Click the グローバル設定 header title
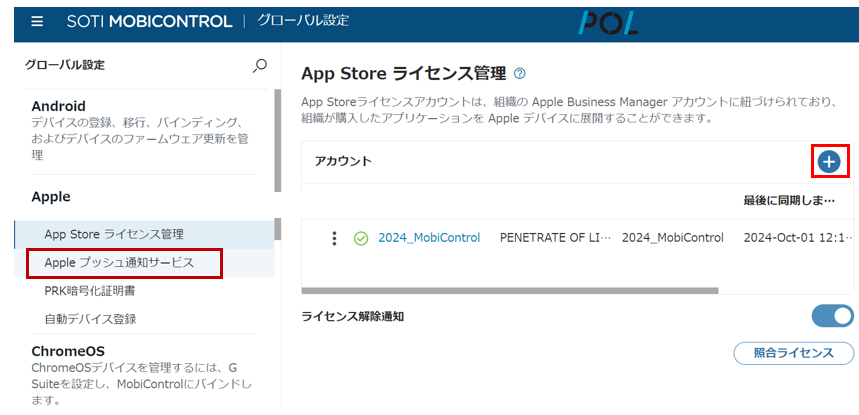The width and height of the screenshot is (859, 415). pos(303,21)
